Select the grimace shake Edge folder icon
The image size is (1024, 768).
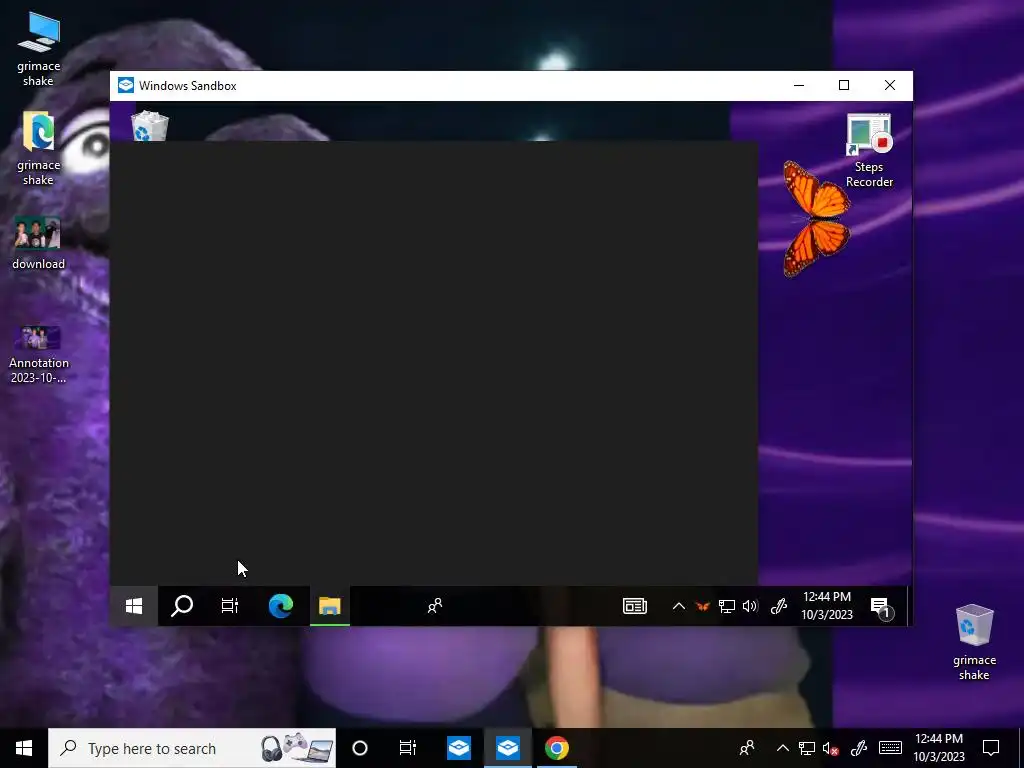click(39, 149)
